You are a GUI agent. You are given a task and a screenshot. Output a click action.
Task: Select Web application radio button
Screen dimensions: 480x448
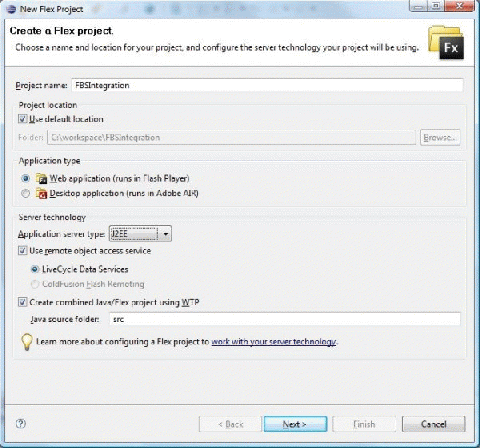click(x=25, y=178)
